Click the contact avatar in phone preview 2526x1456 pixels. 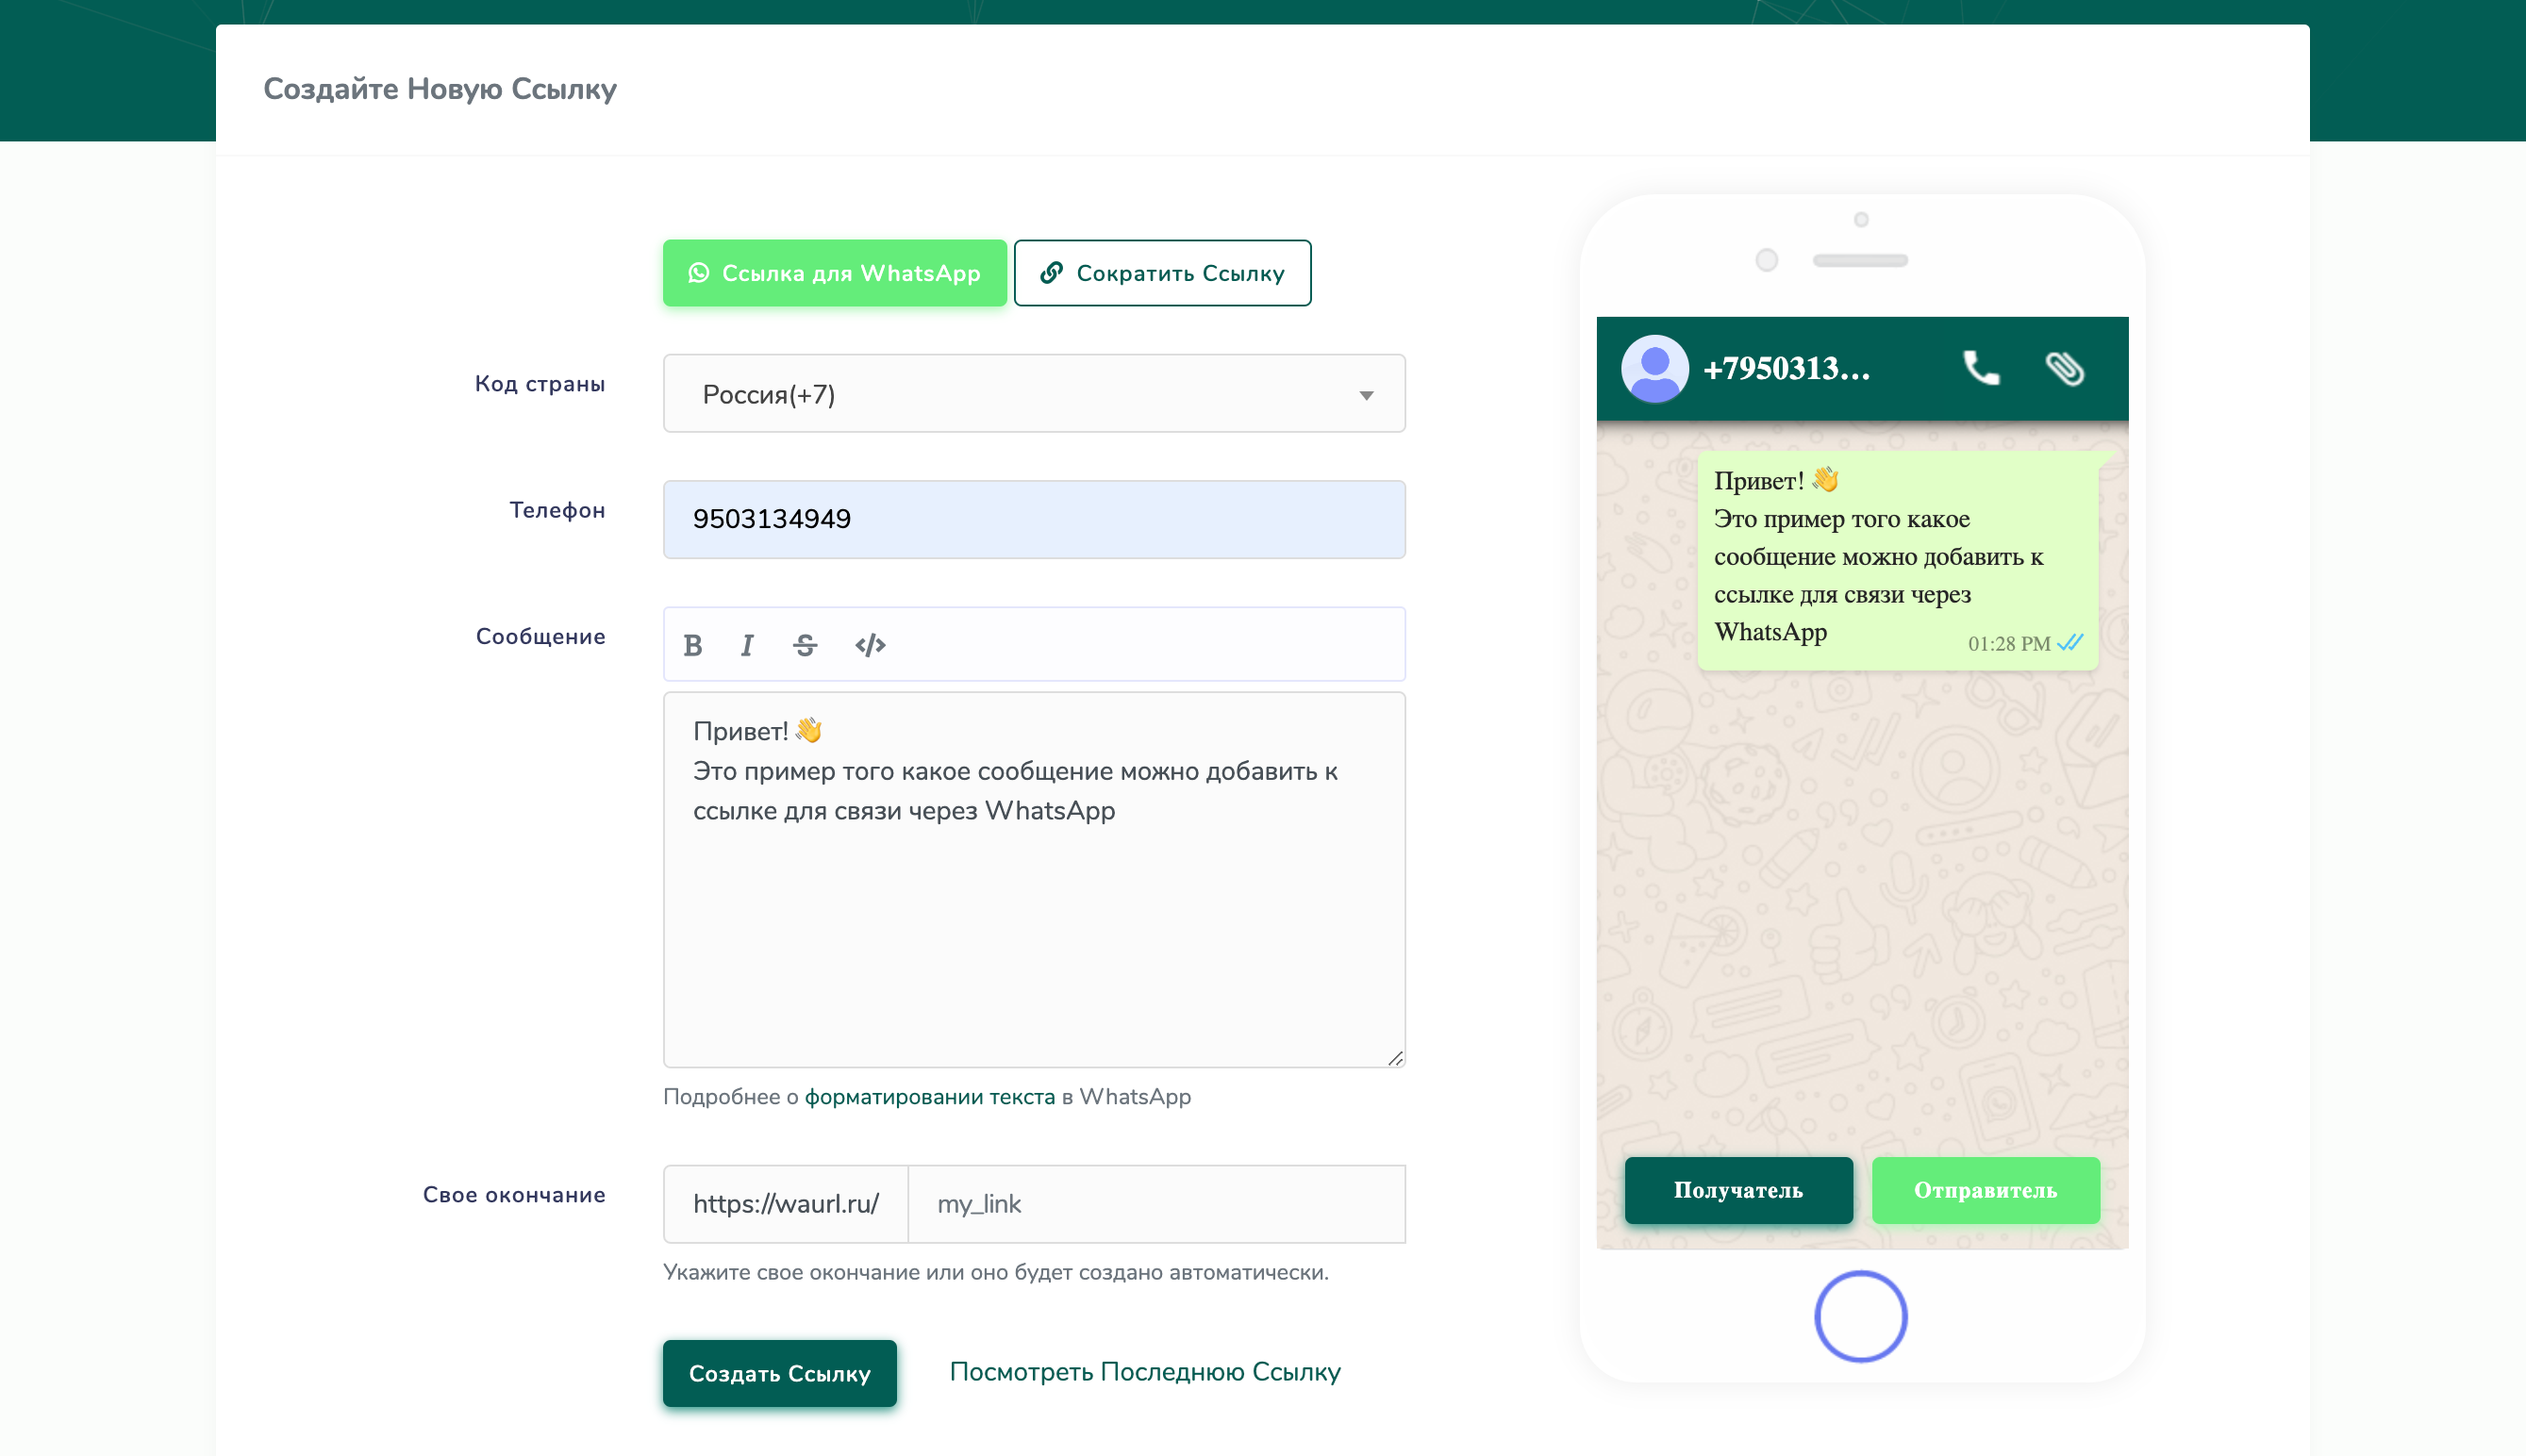point(1654,368)
